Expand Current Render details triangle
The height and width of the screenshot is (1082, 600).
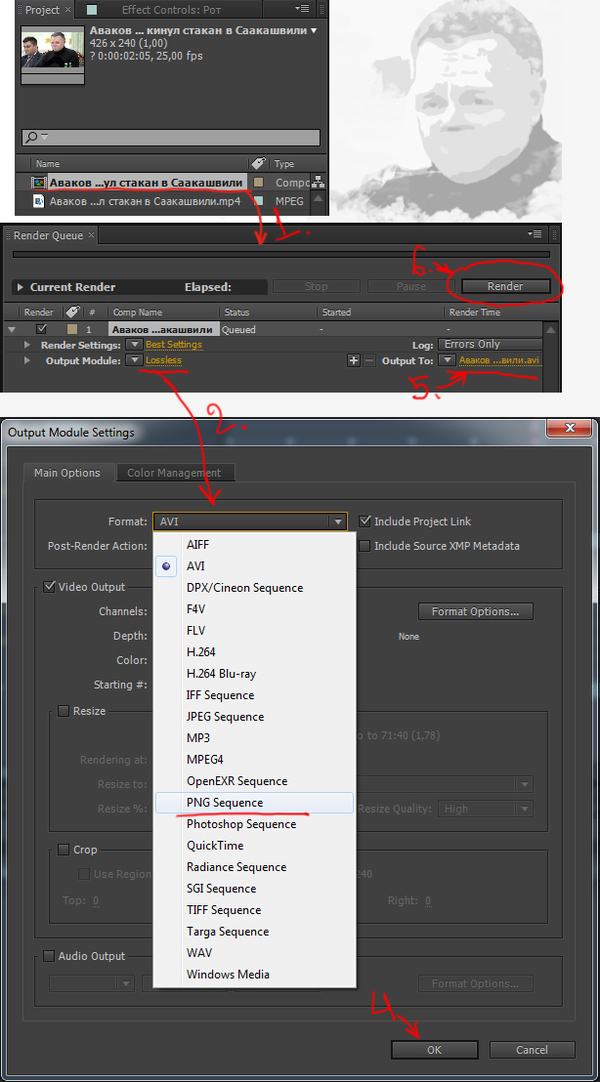point(21,287)
